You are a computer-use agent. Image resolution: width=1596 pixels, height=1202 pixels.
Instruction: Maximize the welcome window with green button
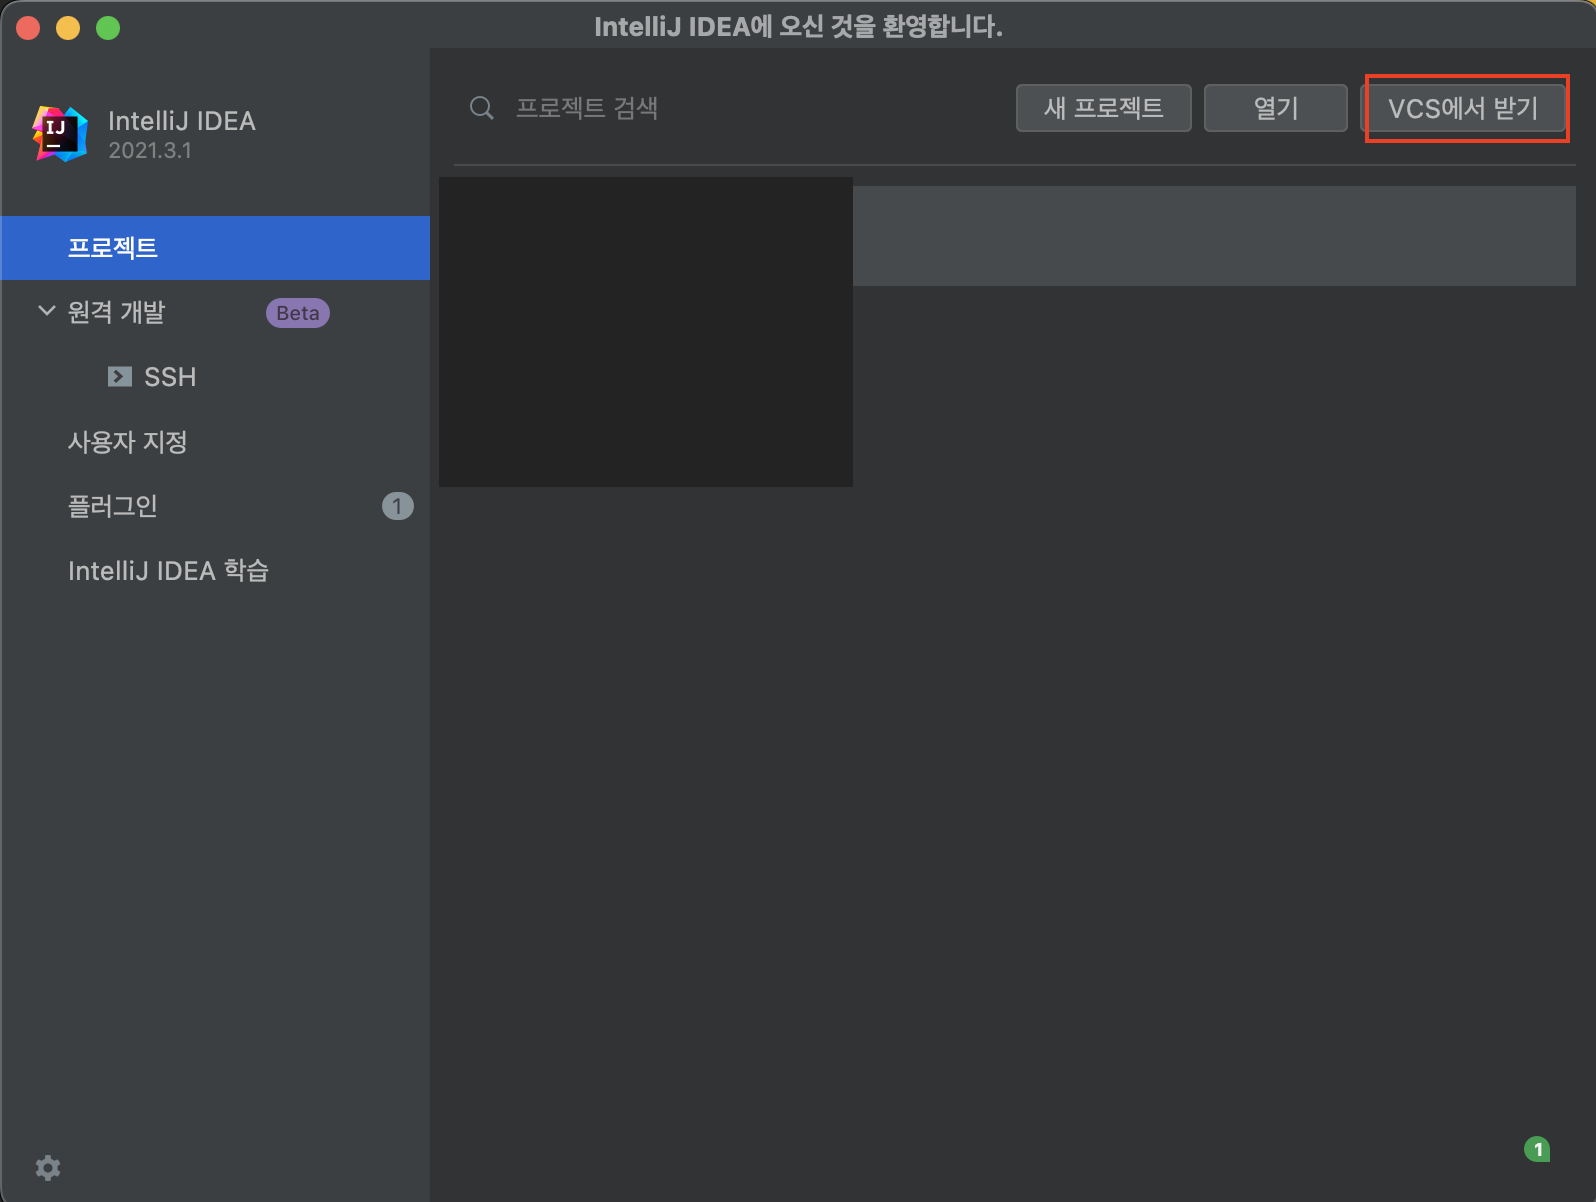tap(108, 28)
